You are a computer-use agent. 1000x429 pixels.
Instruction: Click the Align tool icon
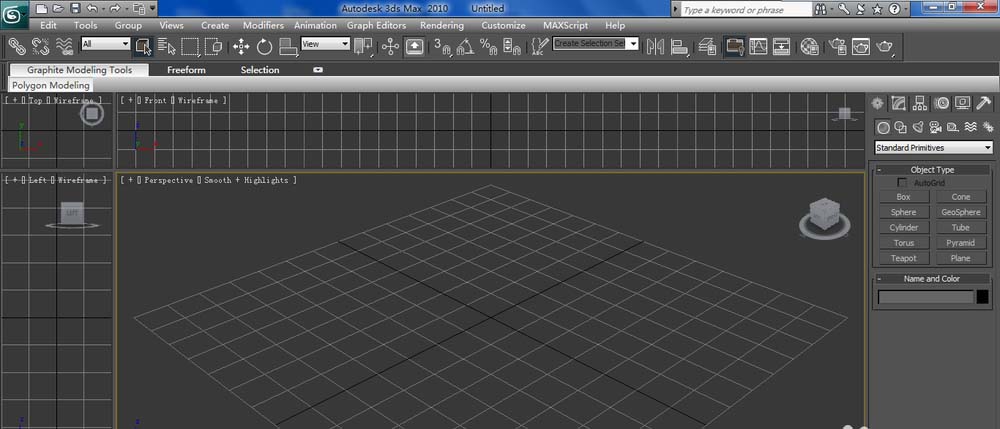679,47
